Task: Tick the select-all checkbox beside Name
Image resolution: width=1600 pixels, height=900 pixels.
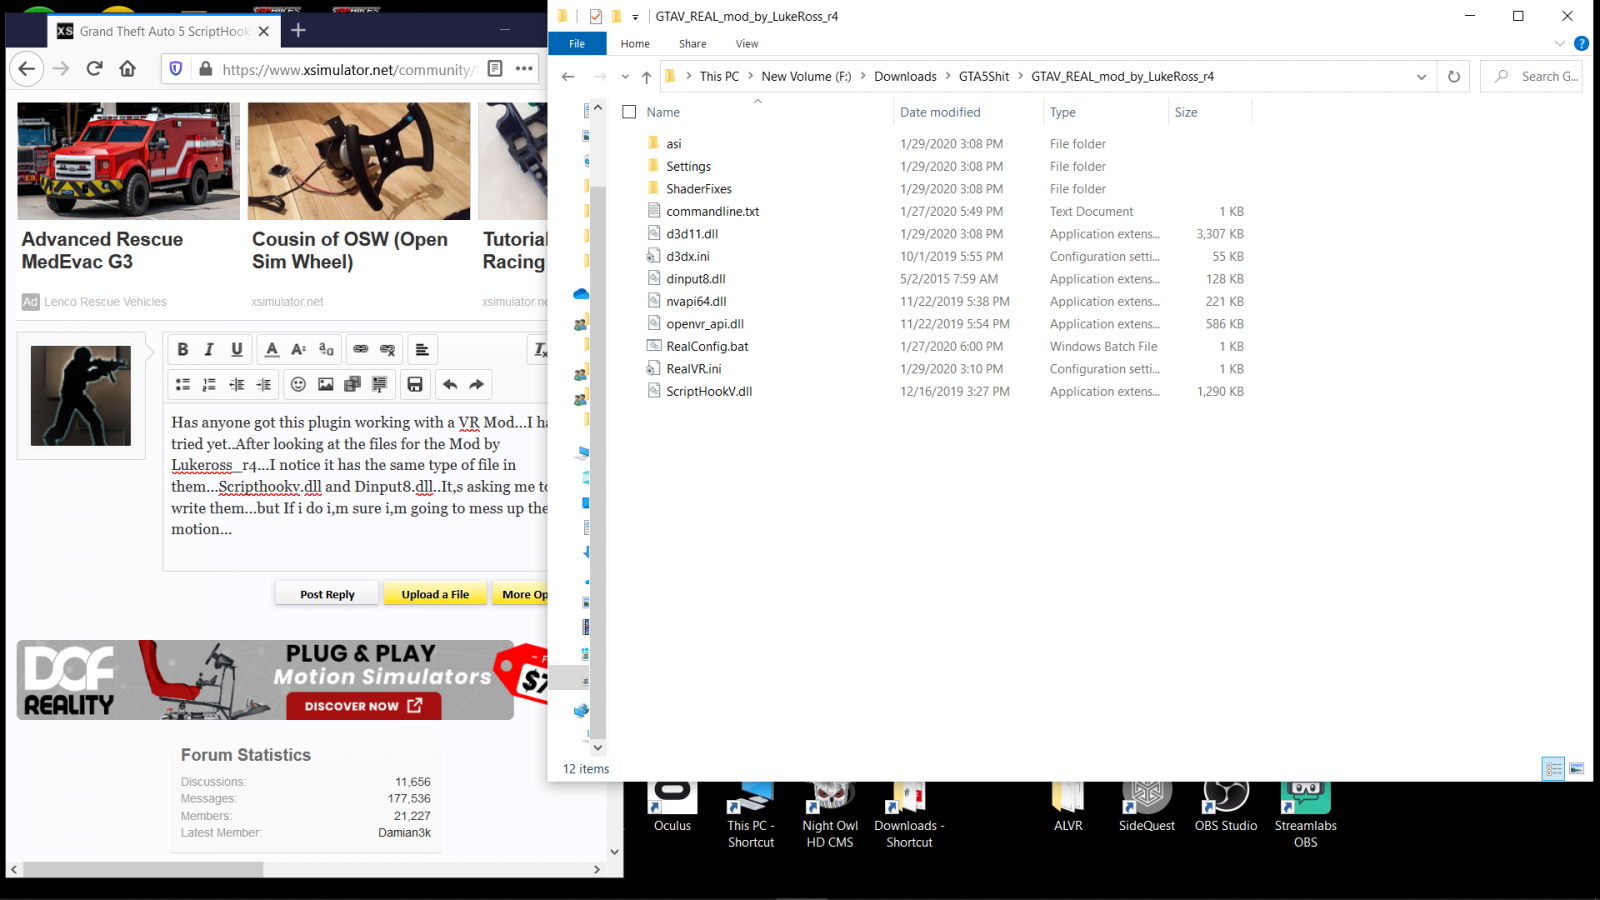Action: tap(629, 112)
